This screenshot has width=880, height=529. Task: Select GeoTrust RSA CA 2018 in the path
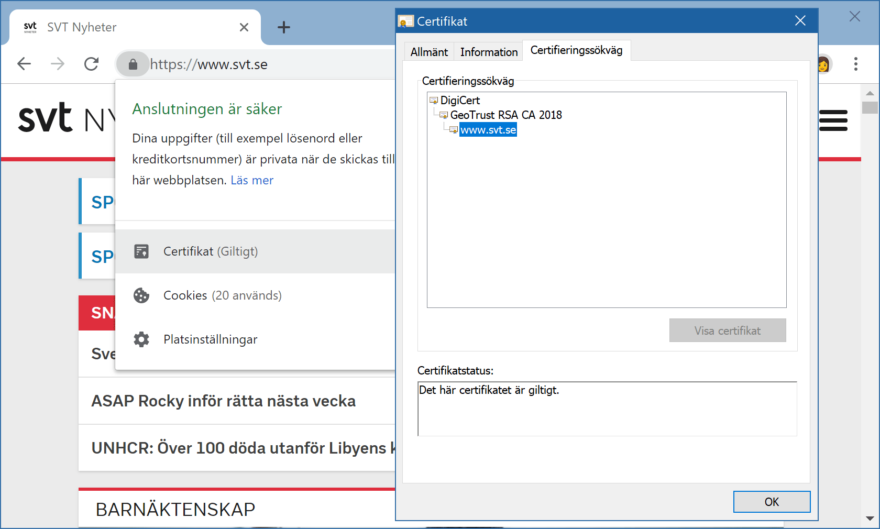tap(506, 115)
